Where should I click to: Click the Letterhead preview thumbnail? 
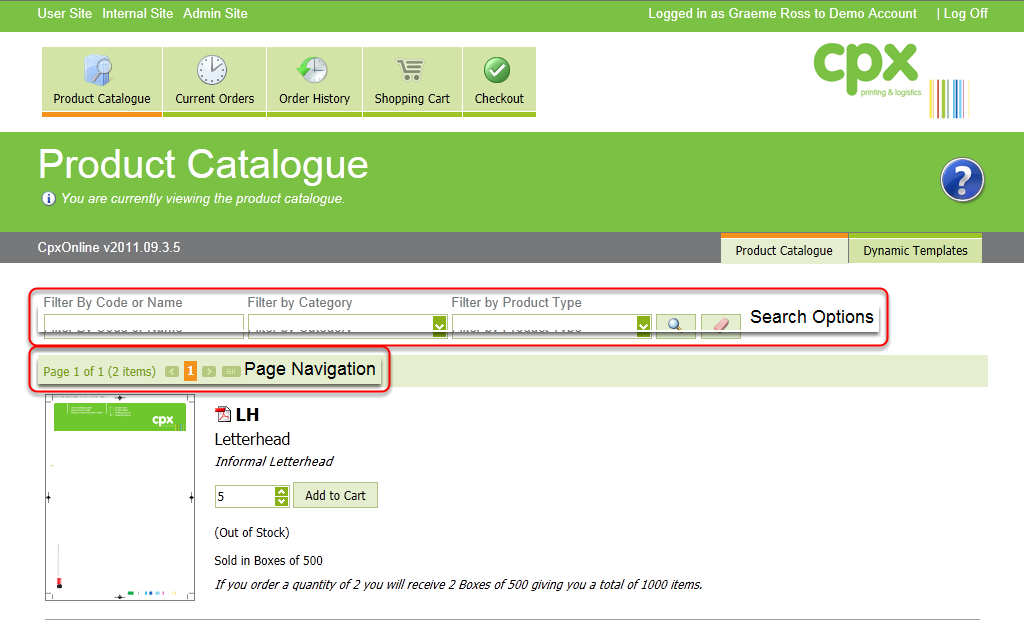pos(119,497)
